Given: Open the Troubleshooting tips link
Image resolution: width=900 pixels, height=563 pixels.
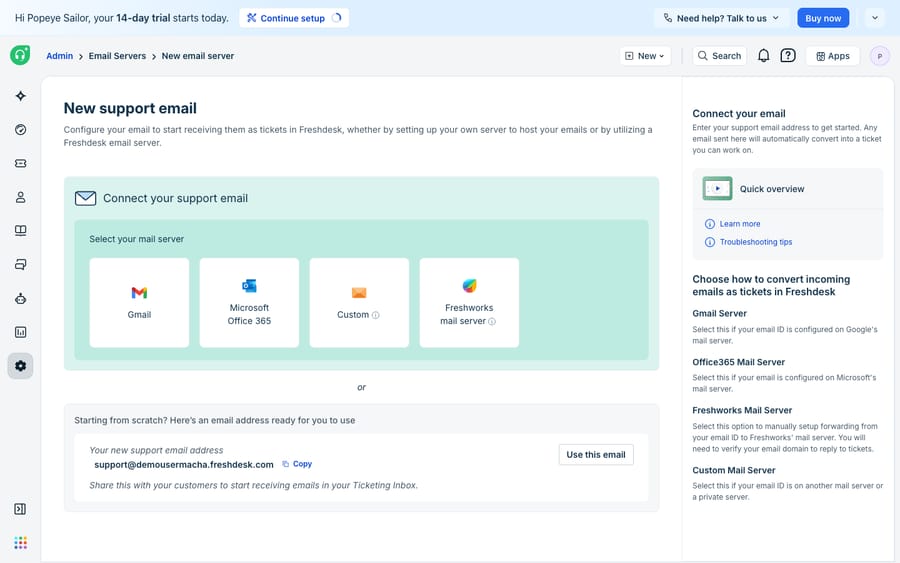Looking at the screenshot, I should [x=756, y=242].
